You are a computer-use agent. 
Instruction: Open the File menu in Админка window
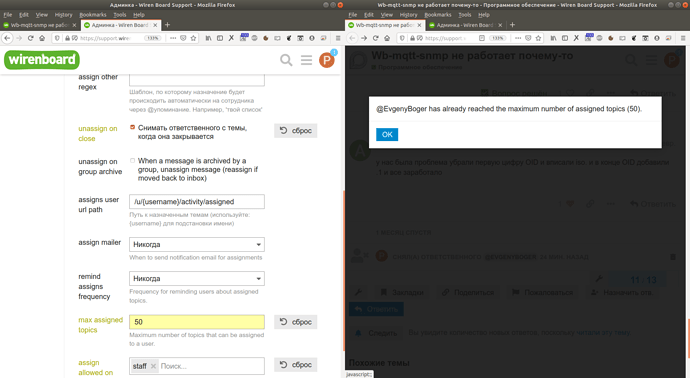8,15
